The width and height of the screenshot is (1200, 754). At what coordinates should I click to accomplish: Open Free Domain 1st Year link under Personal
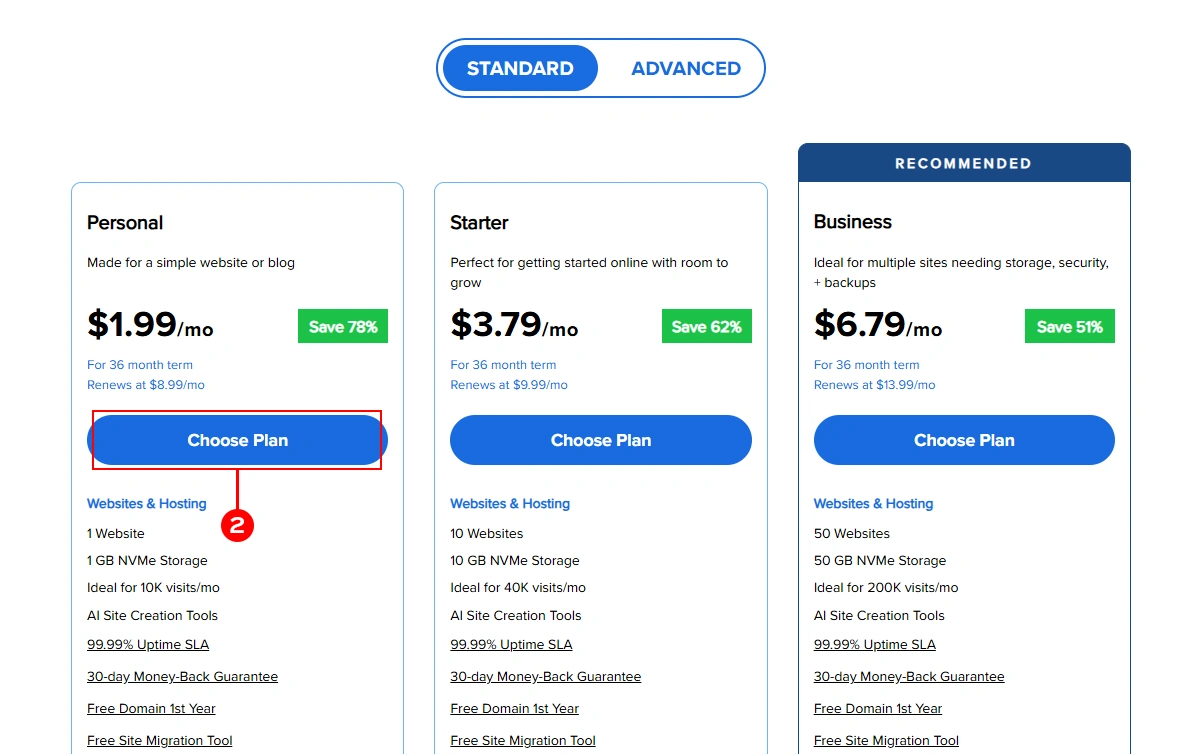pyautogui.click(x=151, y=708)
